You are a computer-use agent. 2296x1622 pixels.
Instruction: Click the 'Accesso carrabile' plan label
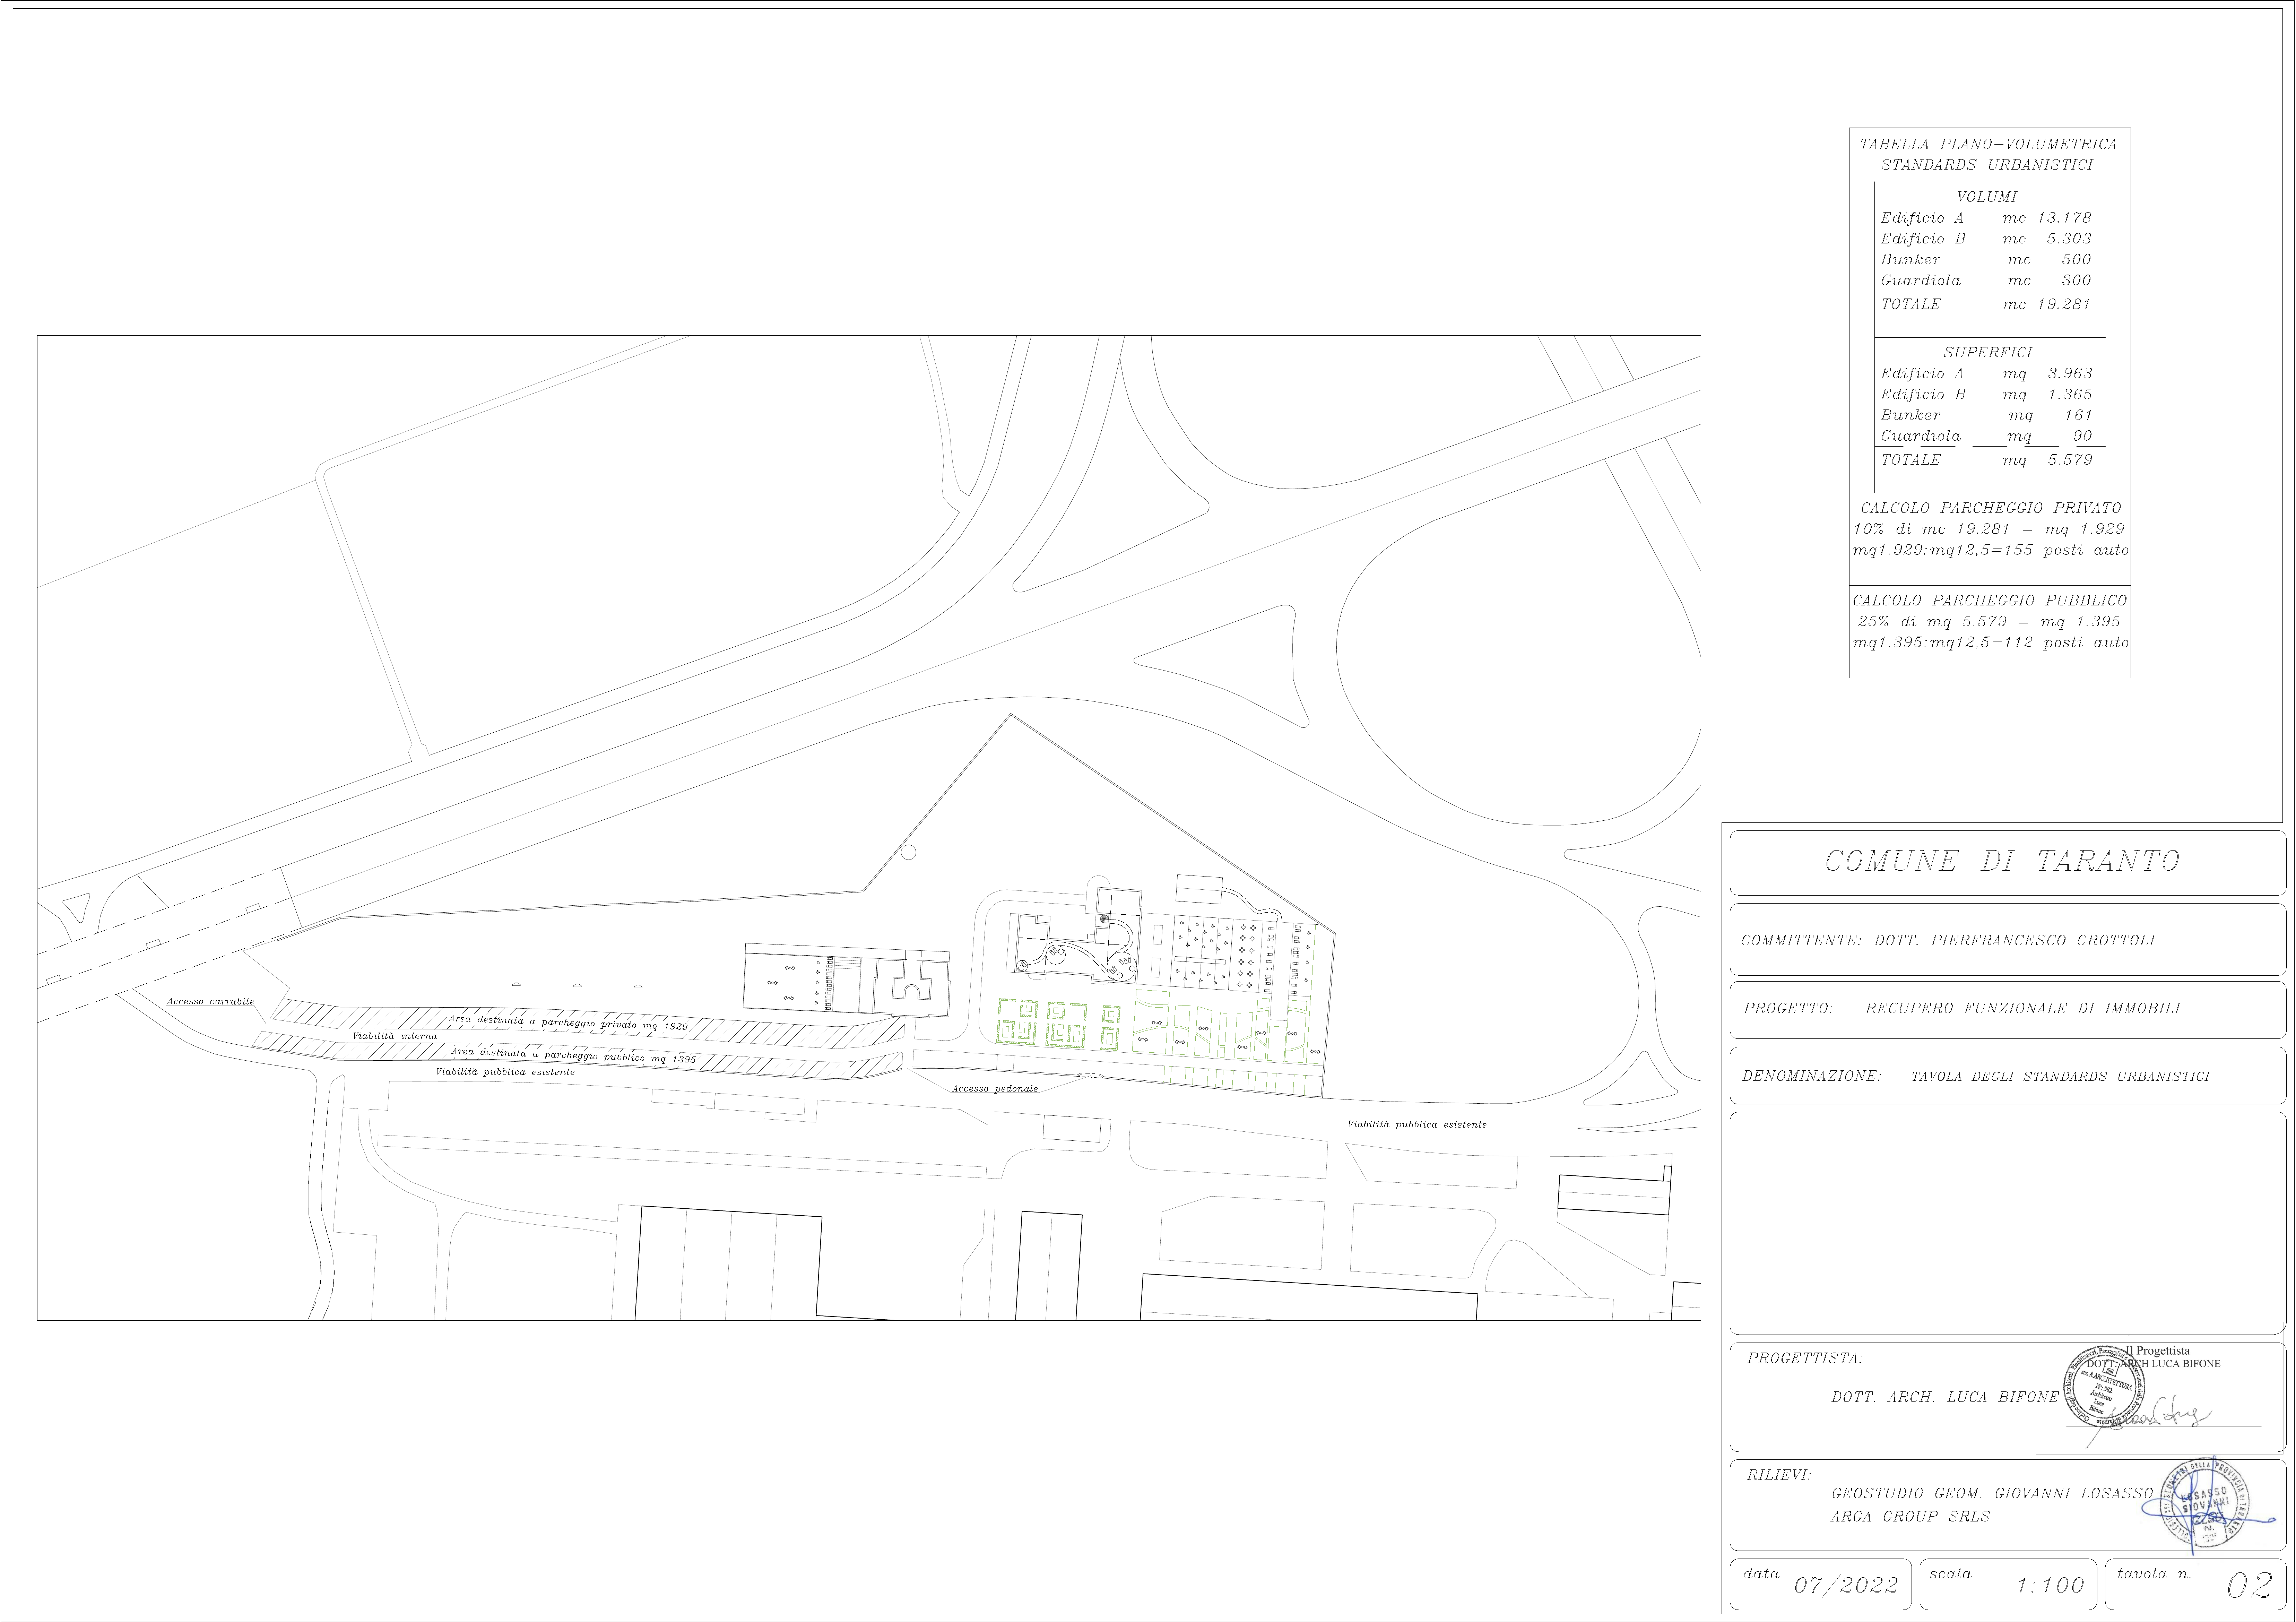tap(210, 1001)
